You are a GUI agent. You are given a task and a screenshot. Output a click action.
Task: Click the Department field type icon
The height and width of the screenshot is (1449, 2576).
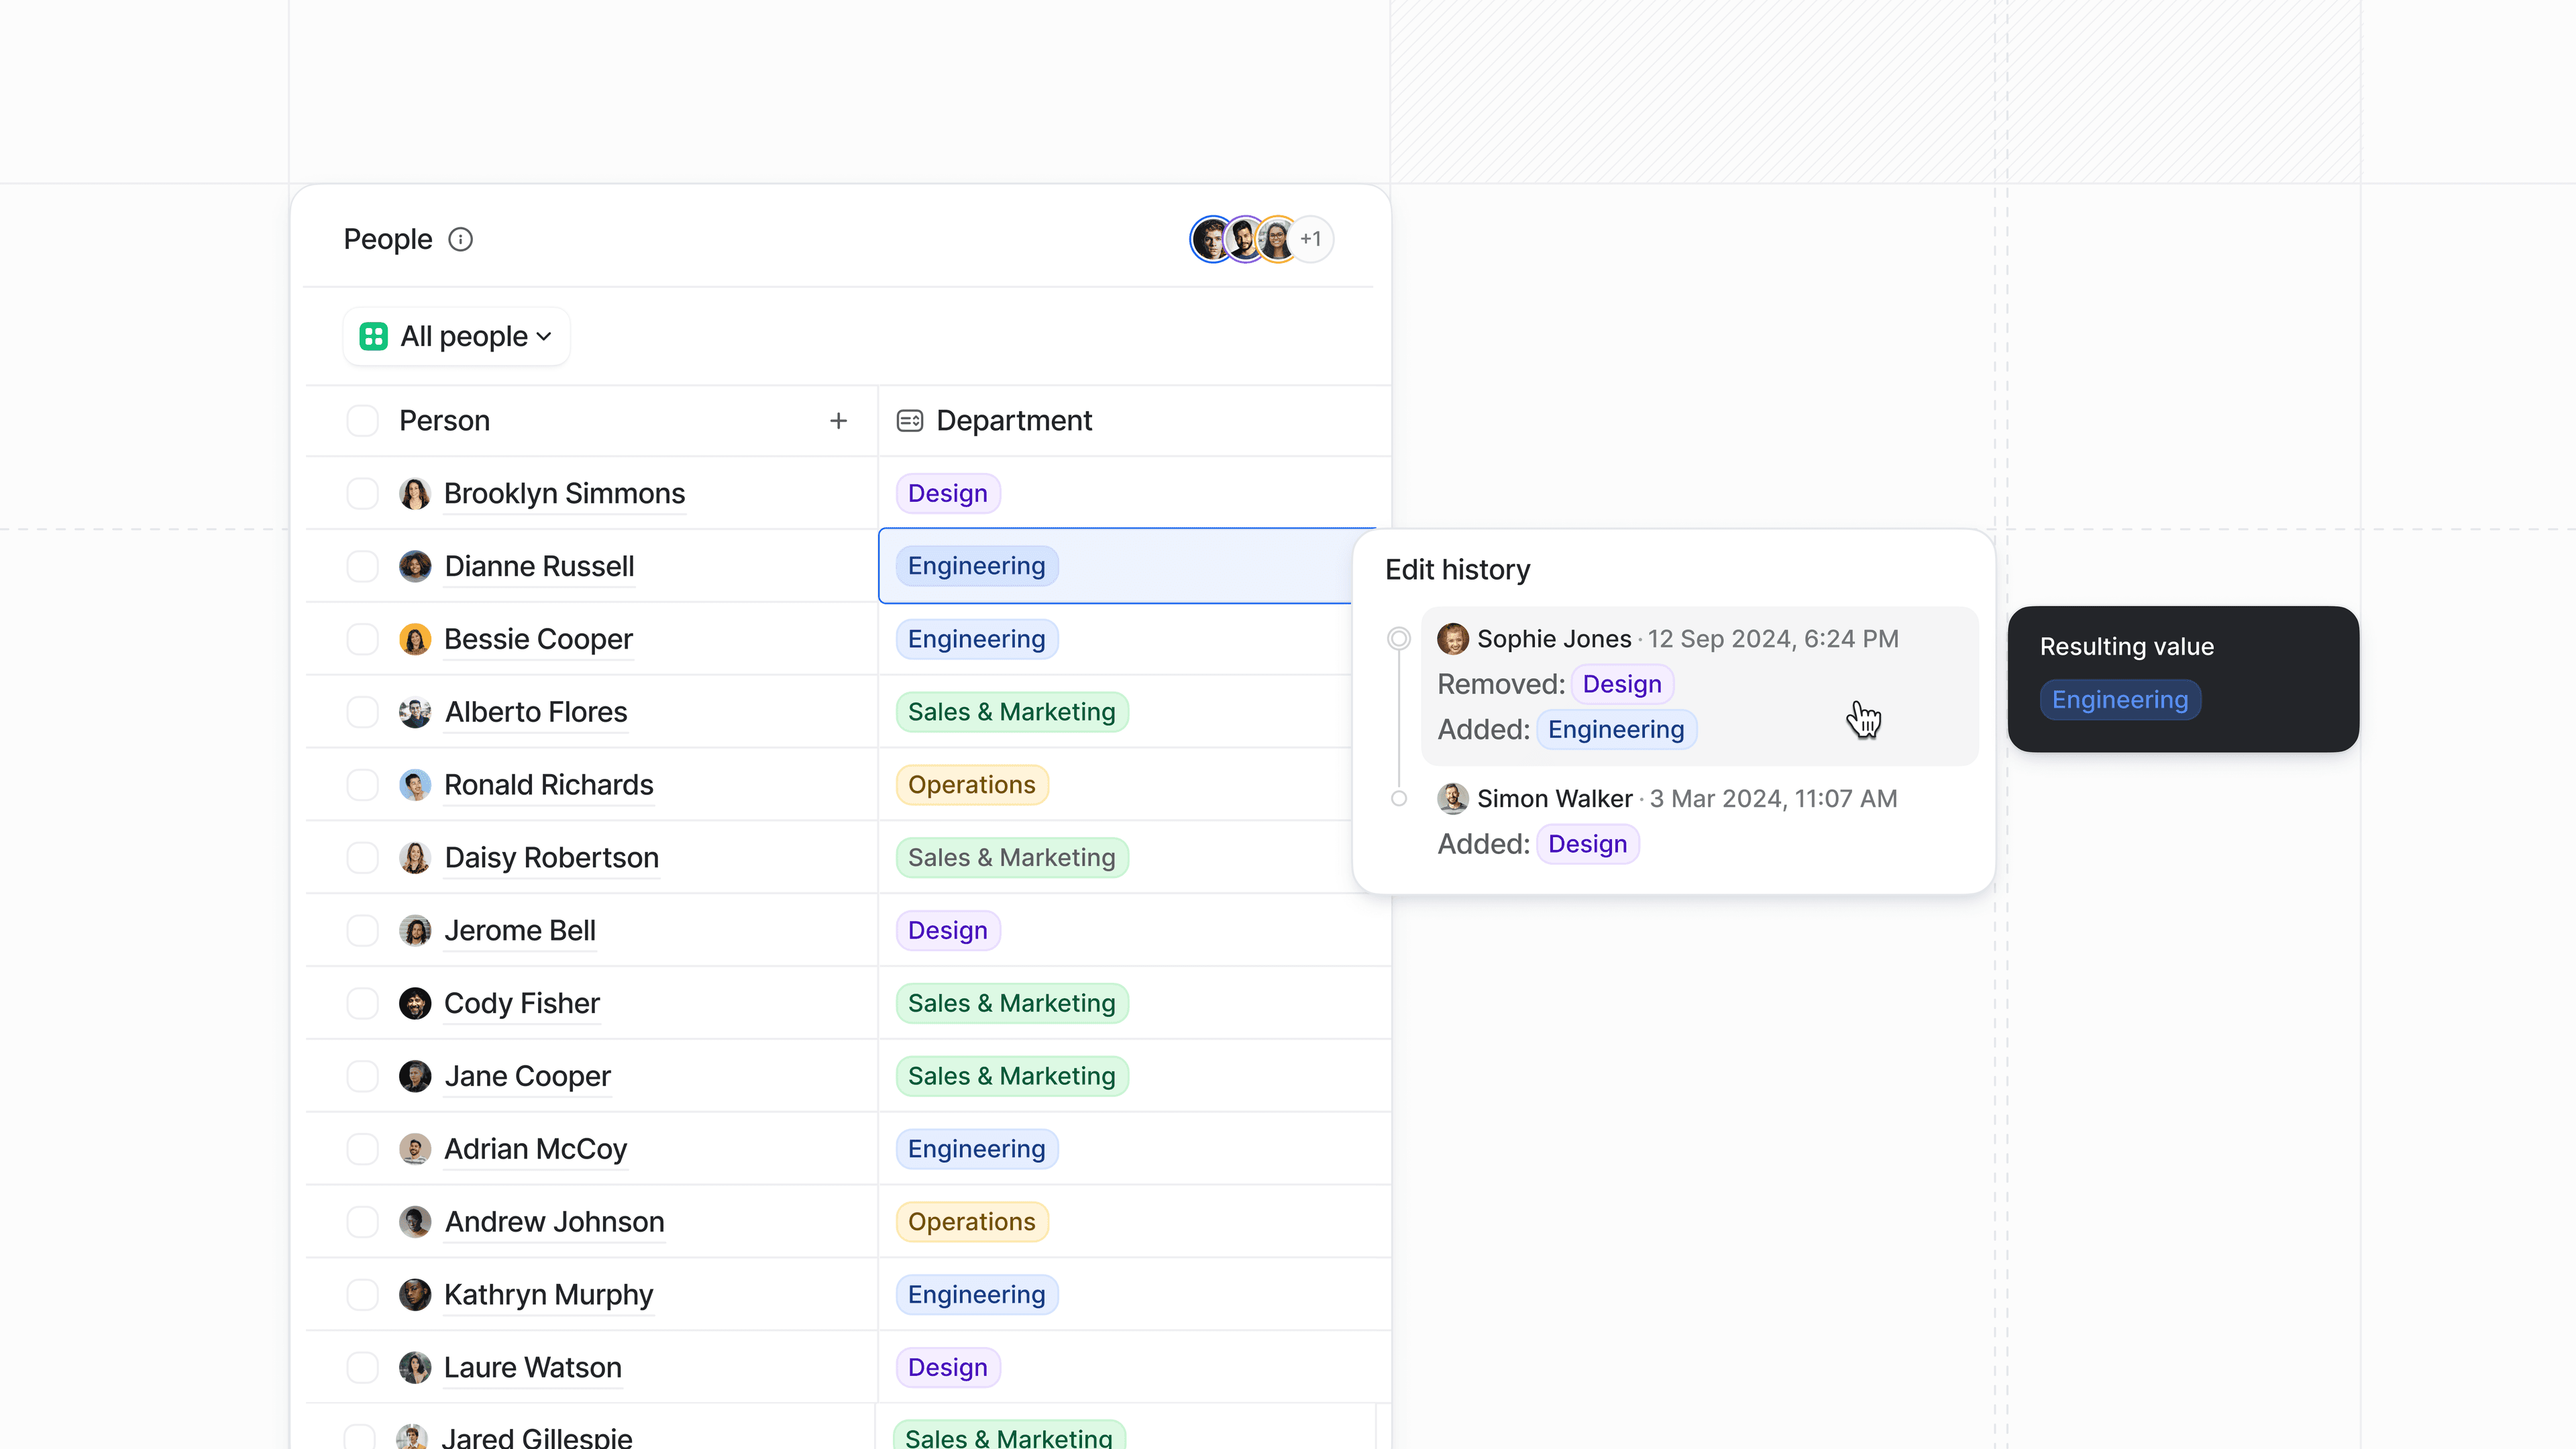[910, 420]
